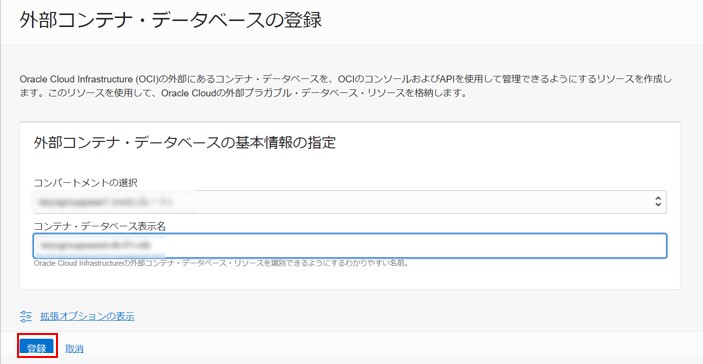Image resolution: width=703 pixels, height=364 pixels.
Task: Open the コンパートメントの選択 dropdown
Action: tap(350, 202)
